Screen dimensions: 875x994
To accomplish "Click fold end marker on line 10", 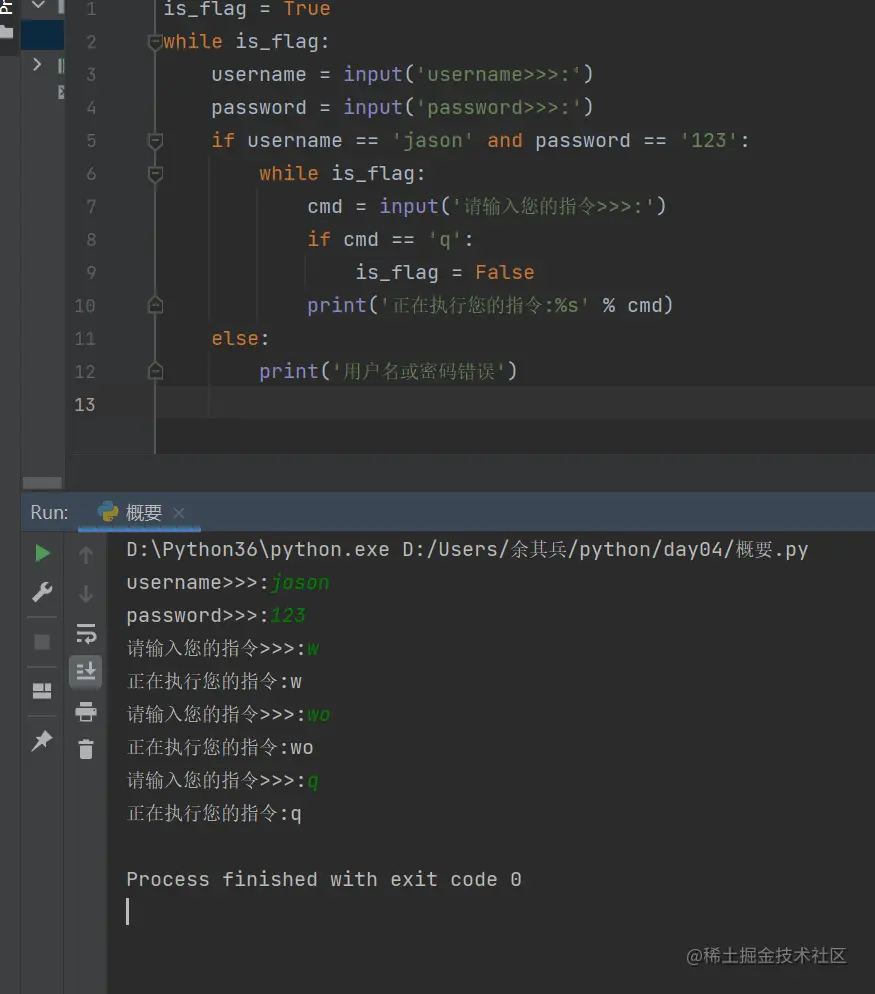I will 155,306.
